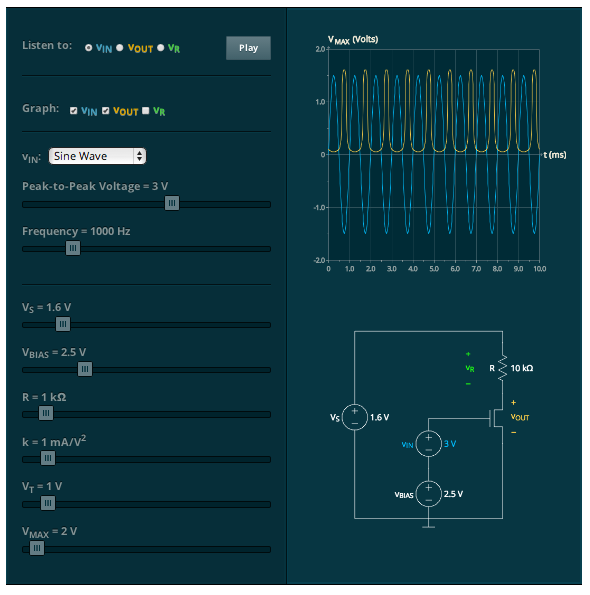590x595 pixels.
Task: Open the Sine Wave waveform dropdown
Action: click(x=97, y=156)
